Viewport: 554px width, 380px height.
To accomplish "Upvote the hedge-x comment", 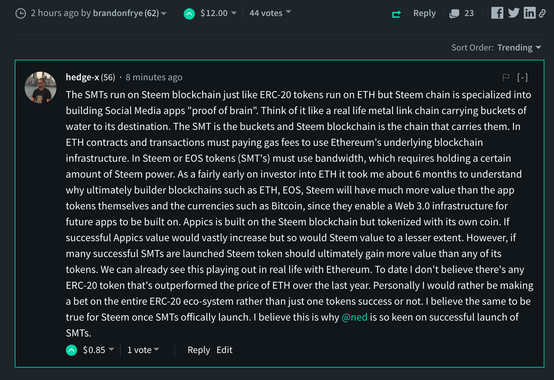I will [x=71, y=350].
